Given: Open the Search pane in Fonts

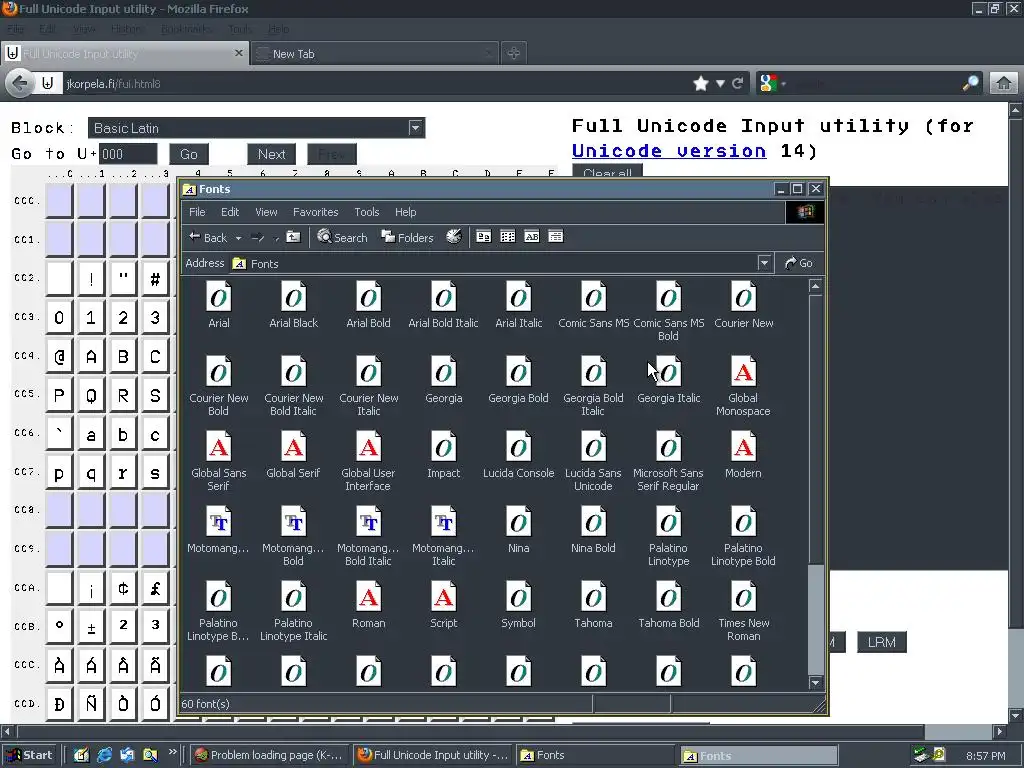Looking at the screenshot, I should [342, 237].
